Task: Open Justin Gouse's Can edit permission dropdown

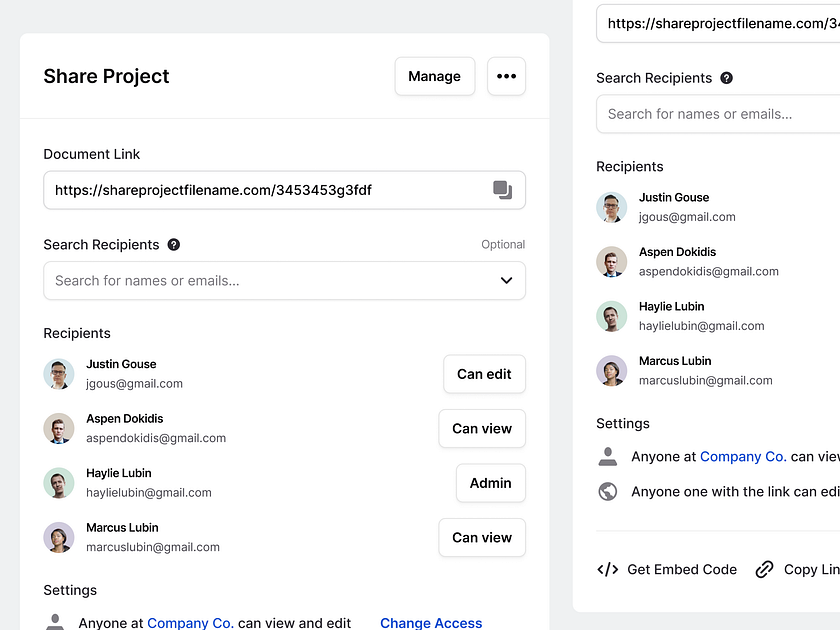Action: pyautogui.click(x=484, y=374)
